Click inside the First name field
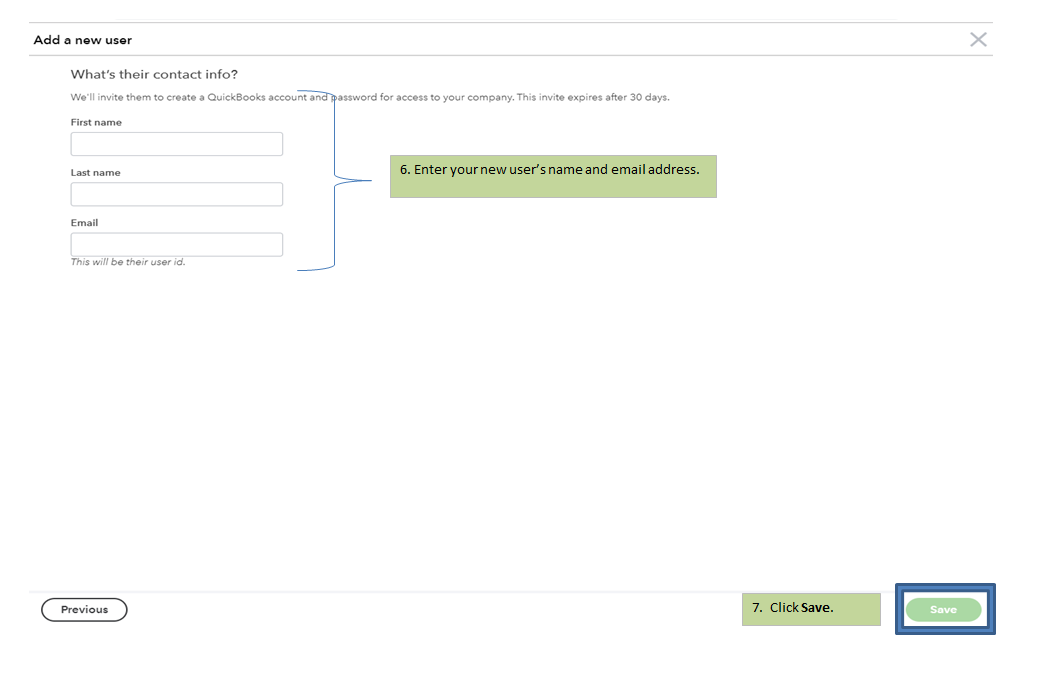The image size is (1048, 688). tap(176, 143)
